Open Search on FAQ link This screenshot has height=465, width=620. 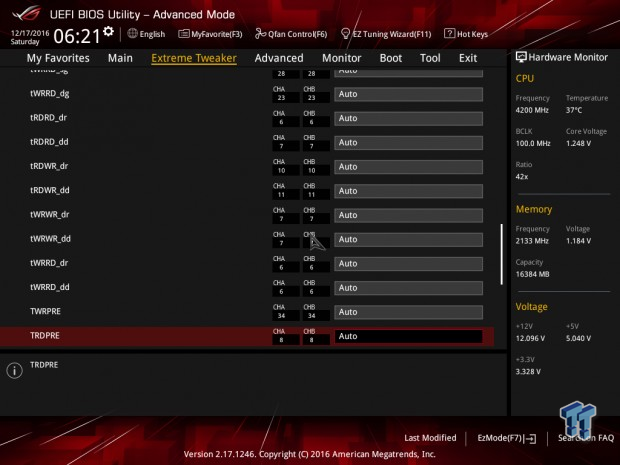586,438
